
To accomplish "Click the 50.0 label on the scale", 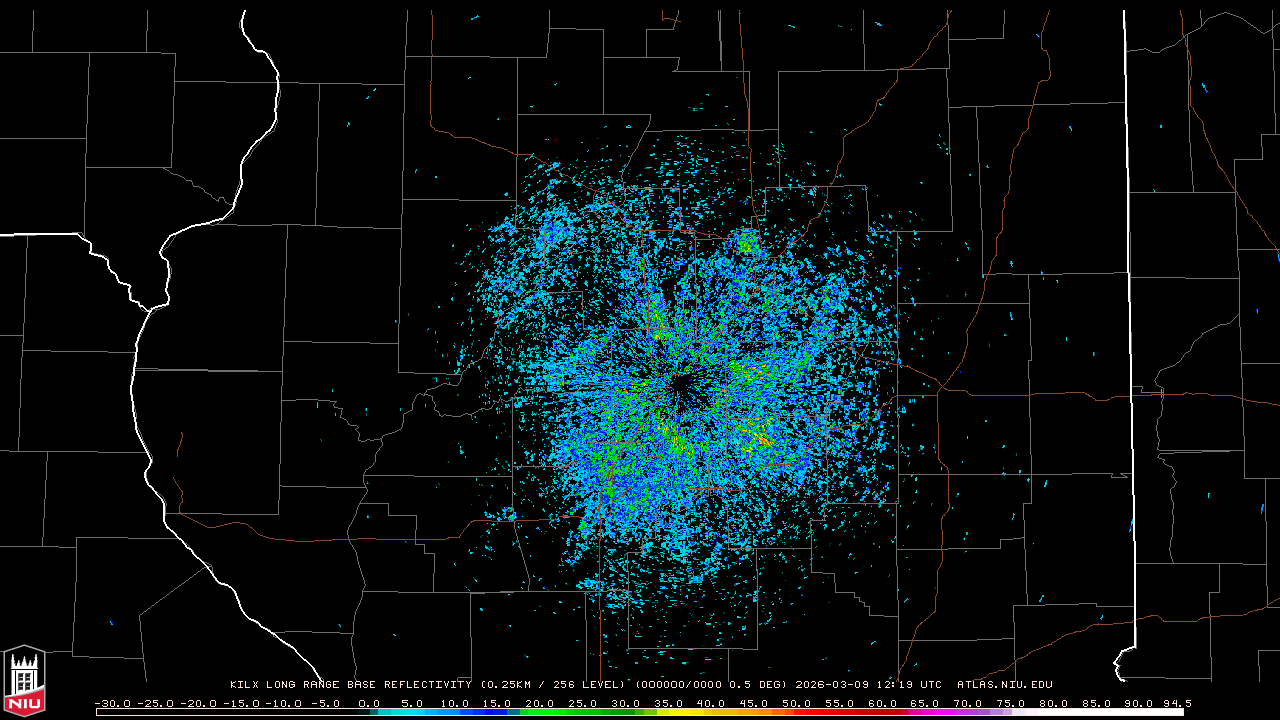I will [797, 703].
